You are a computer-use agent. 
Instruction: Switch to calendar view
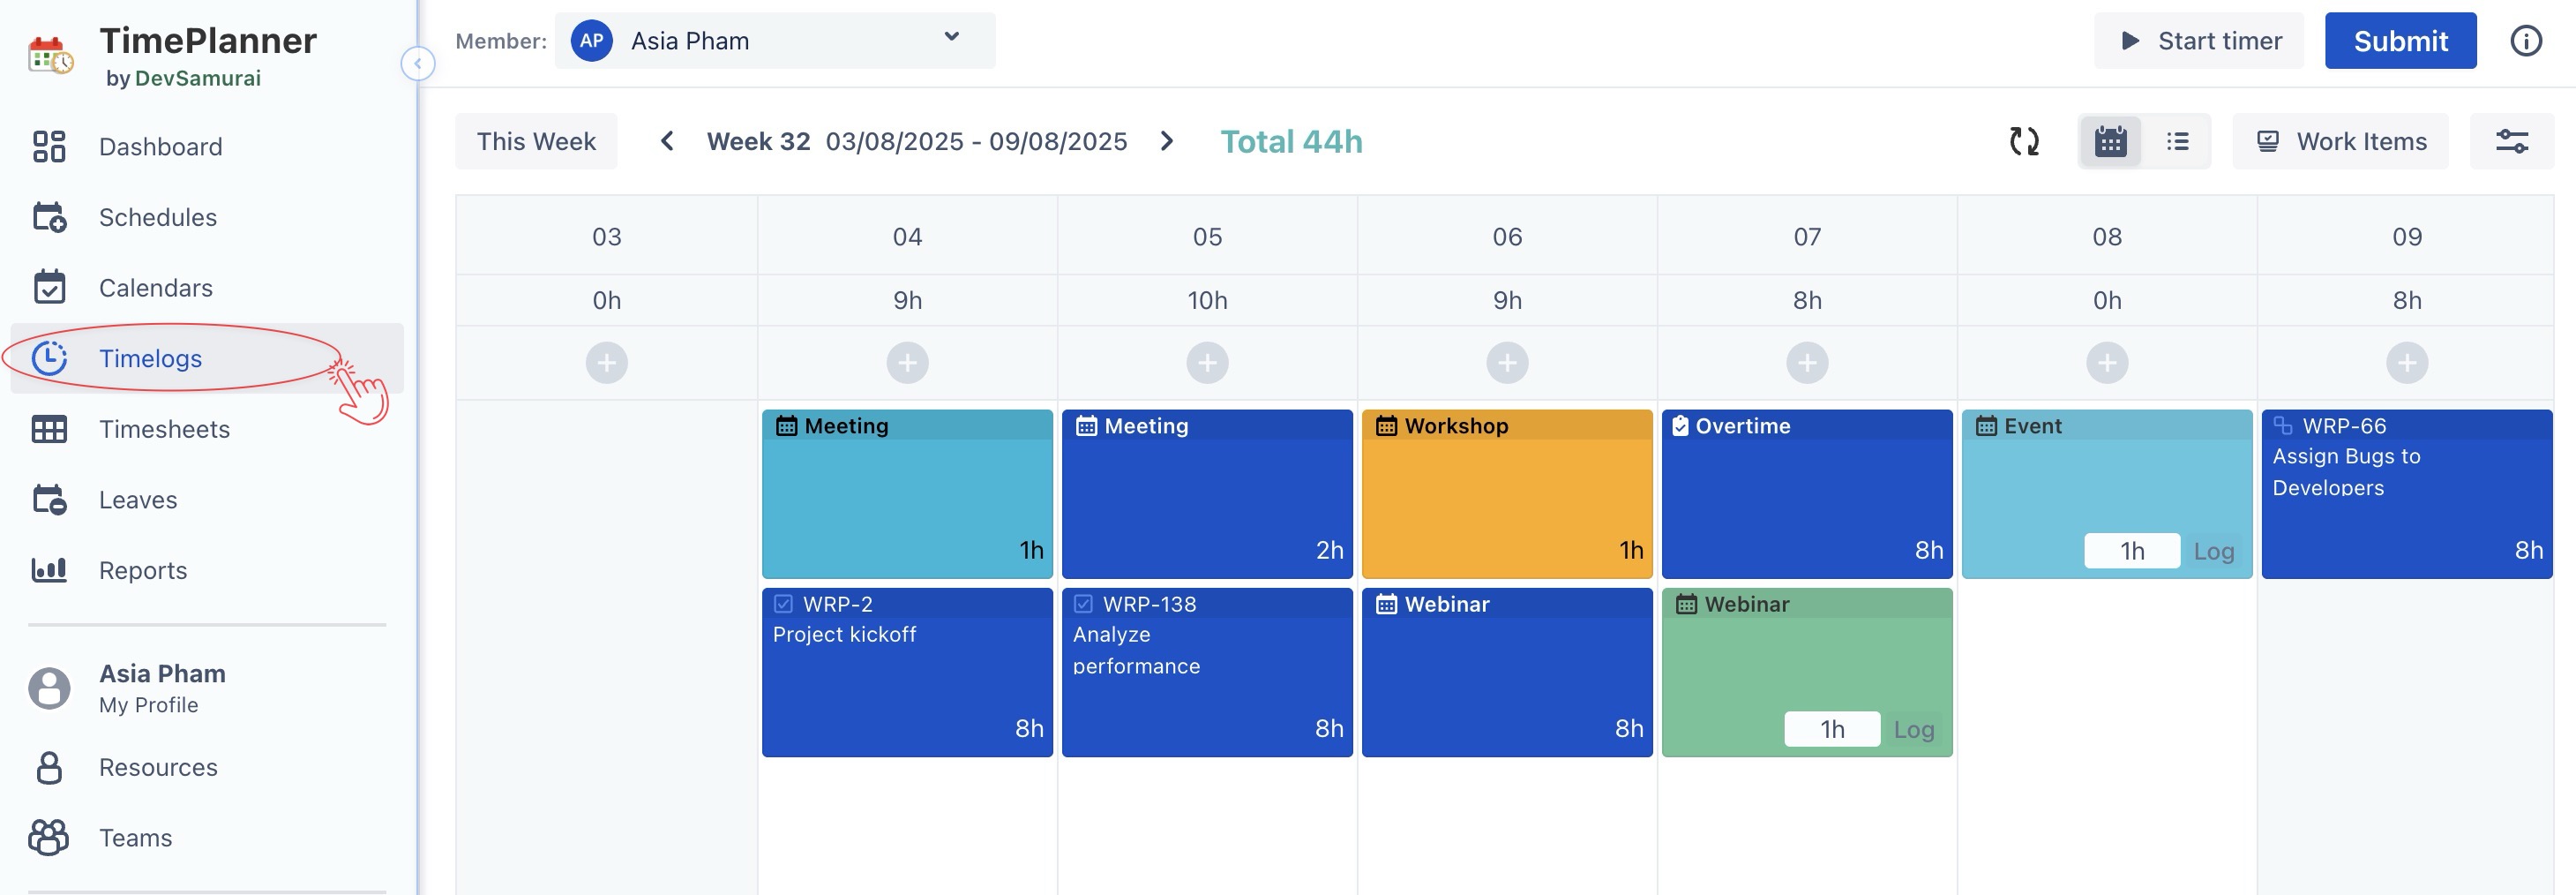(x=2110, y=141)
